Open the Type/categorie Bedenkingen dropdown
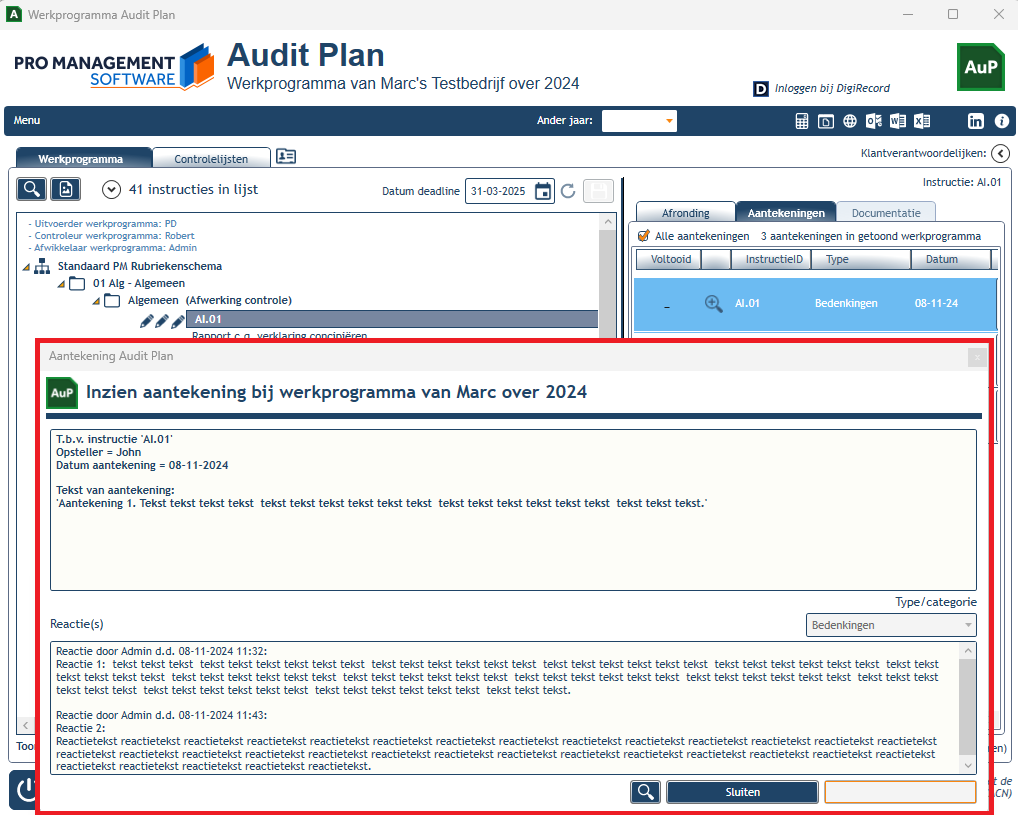Image resolution: width=1018 pixels, height=815 pixels. [891, 625]
